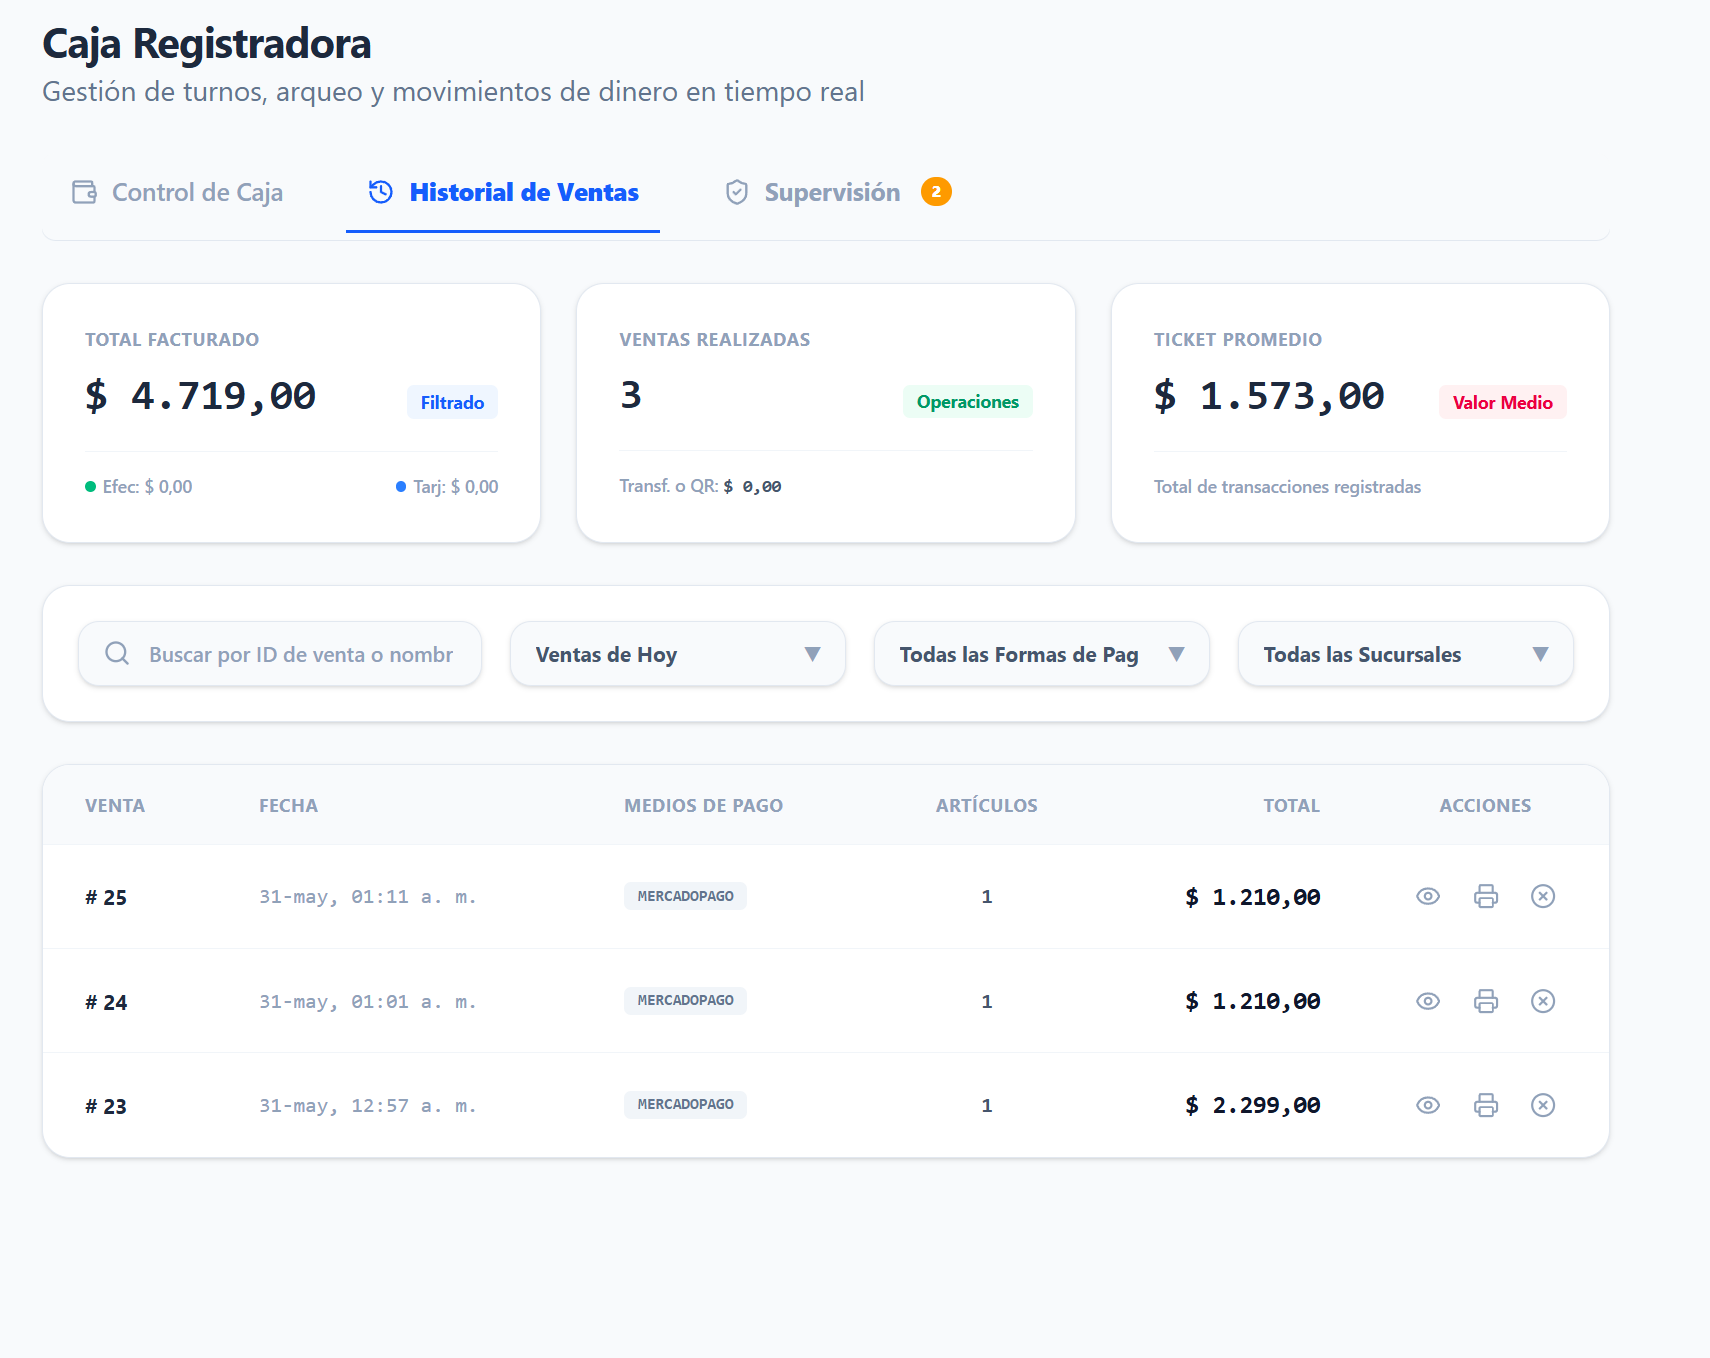Click the history clock icon

click(x=381, y=192)
